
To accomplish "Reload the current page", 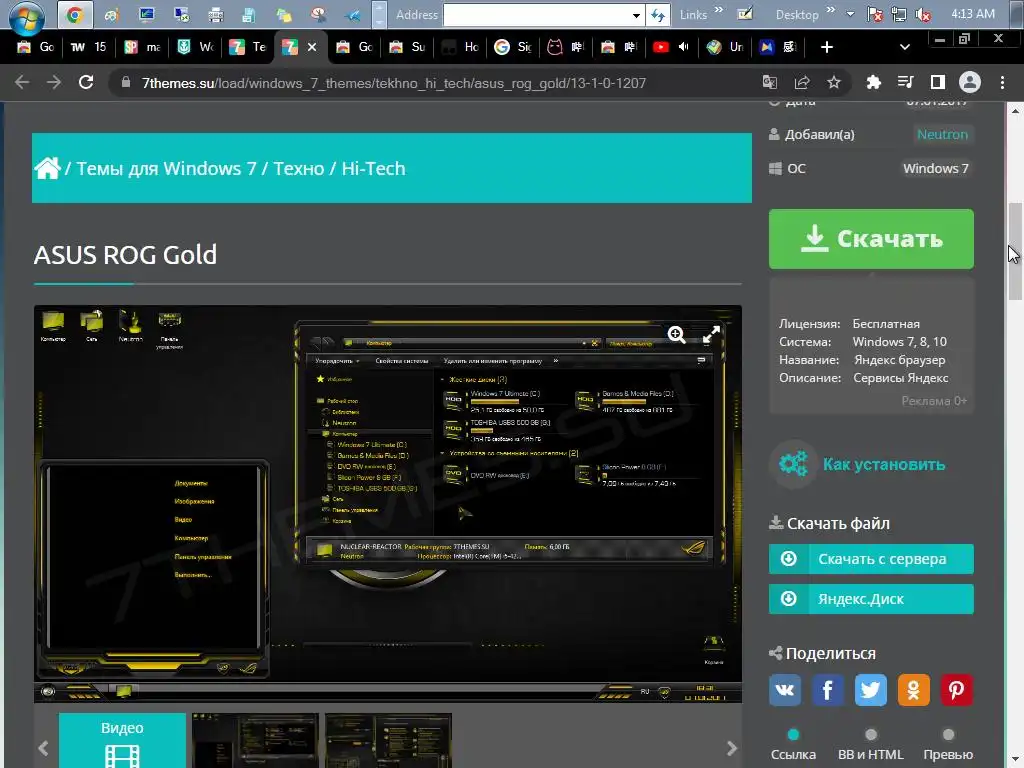I will (x=86, y=82).
